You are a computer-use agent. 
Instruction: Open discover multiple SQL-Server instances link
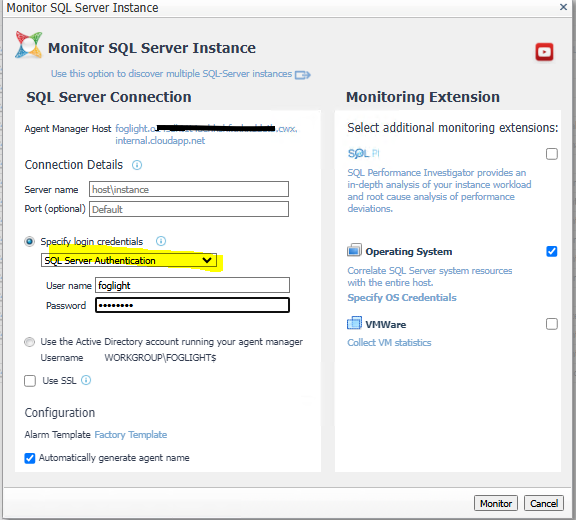(171, 74)
